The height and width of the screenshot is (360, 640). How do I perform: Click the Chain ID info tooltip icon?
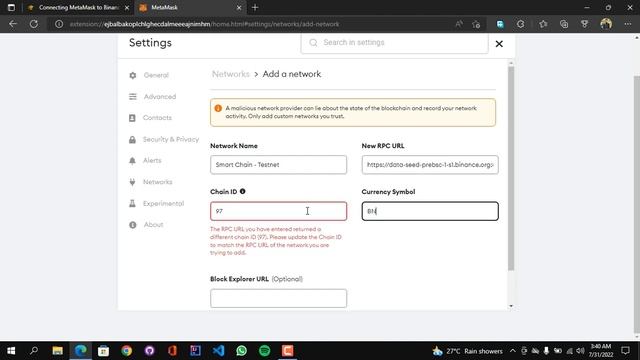[x=242, y=191]
